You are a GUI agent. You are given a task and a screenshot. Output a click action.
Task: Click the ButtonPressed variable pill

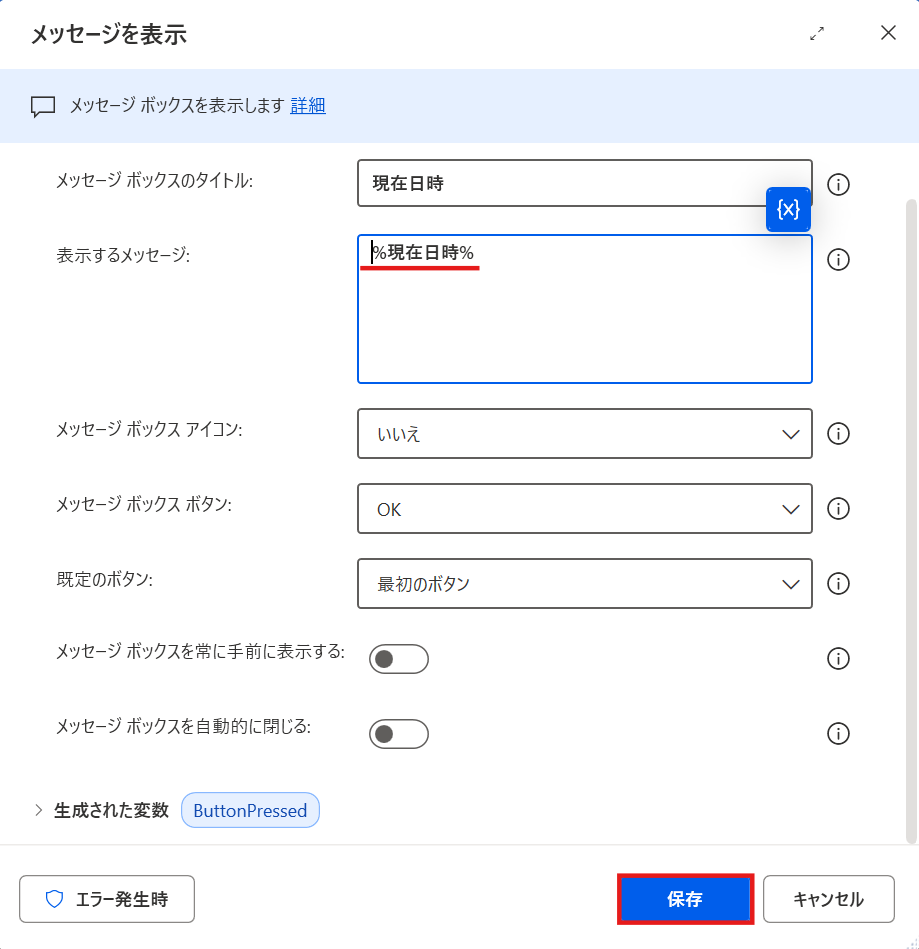(249, 810)
